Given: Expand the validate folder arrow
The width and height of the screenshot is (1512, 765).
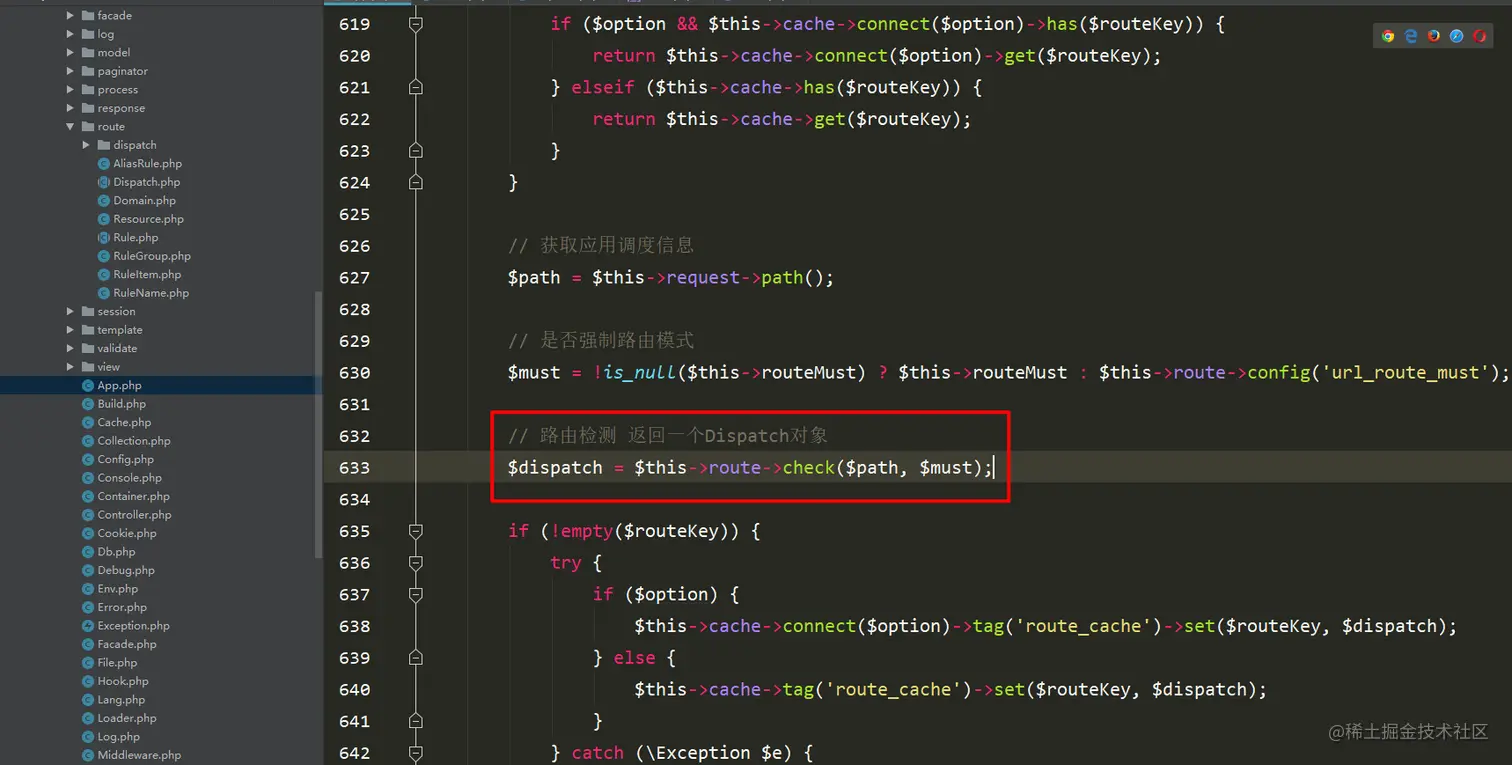Looking at the screenshot, I should [x=71, y=349].
